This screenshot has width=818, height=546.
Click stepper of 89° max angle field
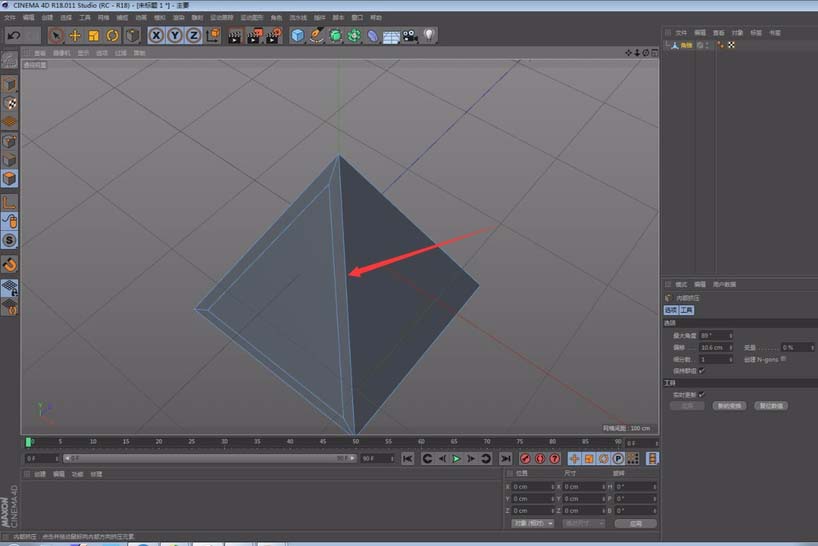(x=731, y=335)
